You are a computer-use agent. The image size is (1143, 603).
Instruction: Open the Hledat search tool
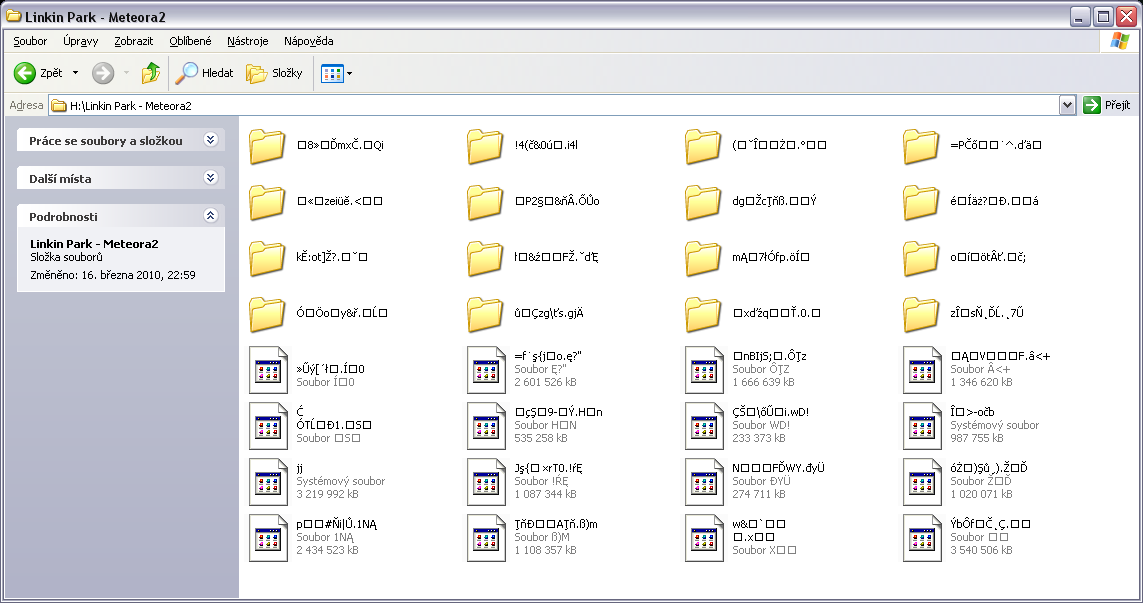205,73
